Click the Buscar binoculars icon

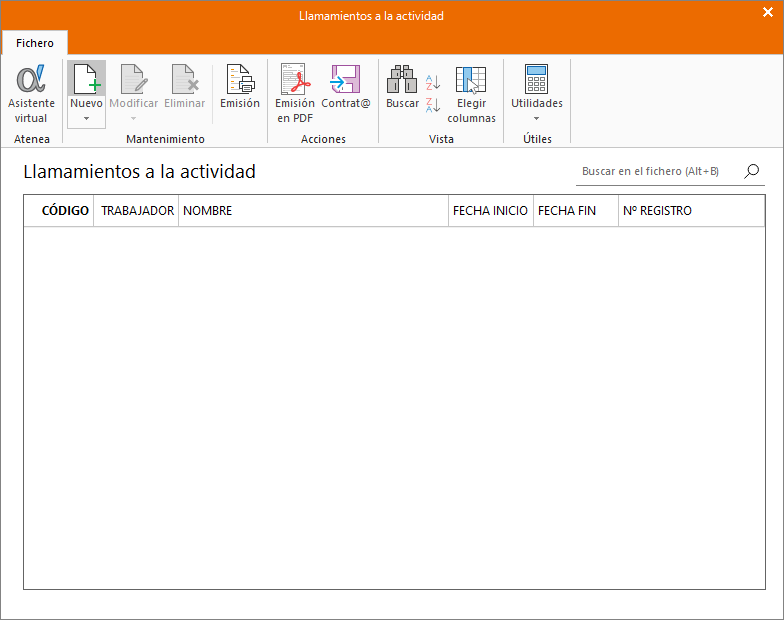coord(402,79)
